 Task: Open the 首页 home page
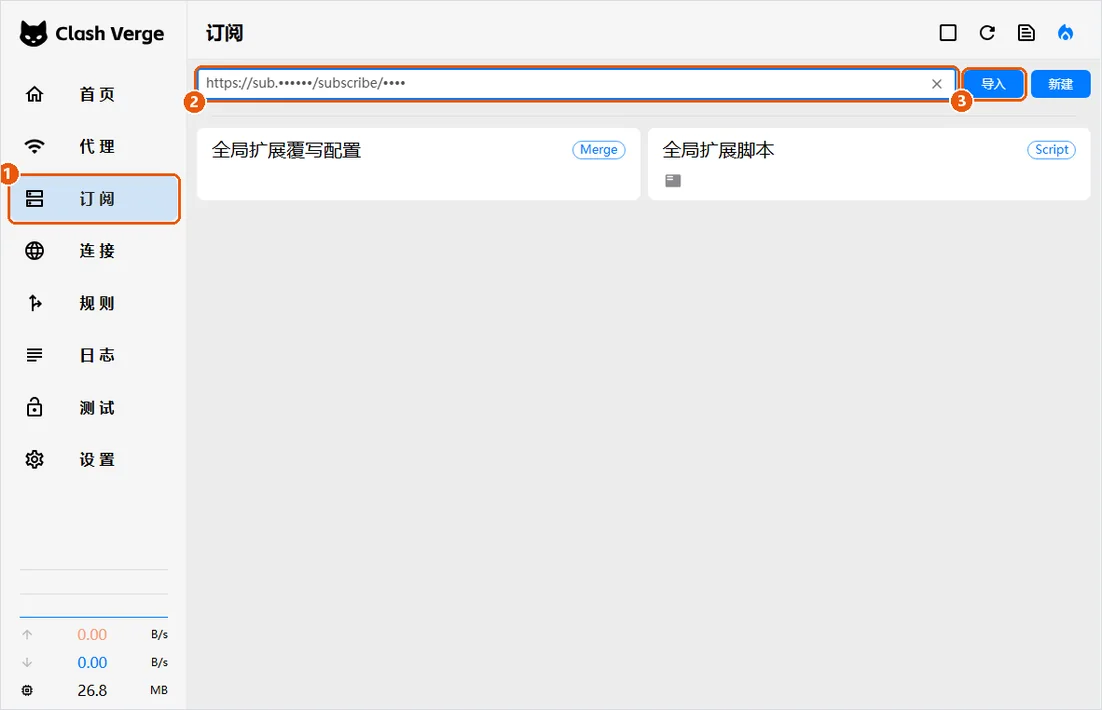tap(95, 94)
